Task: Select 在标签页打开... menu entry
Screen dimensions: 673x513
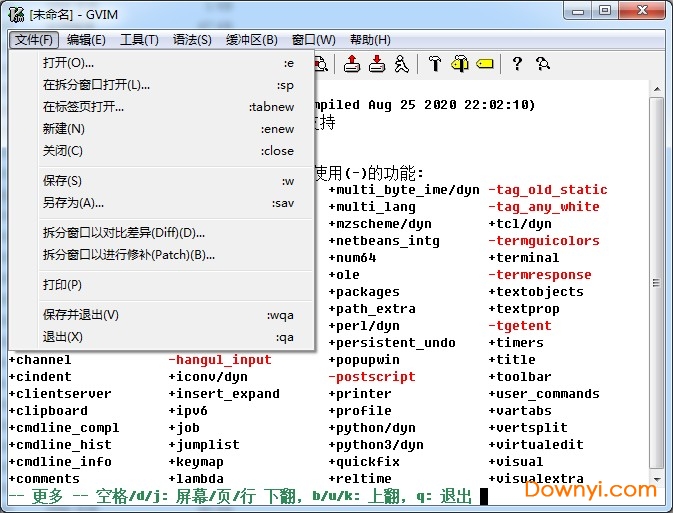Action: [83, 107]
